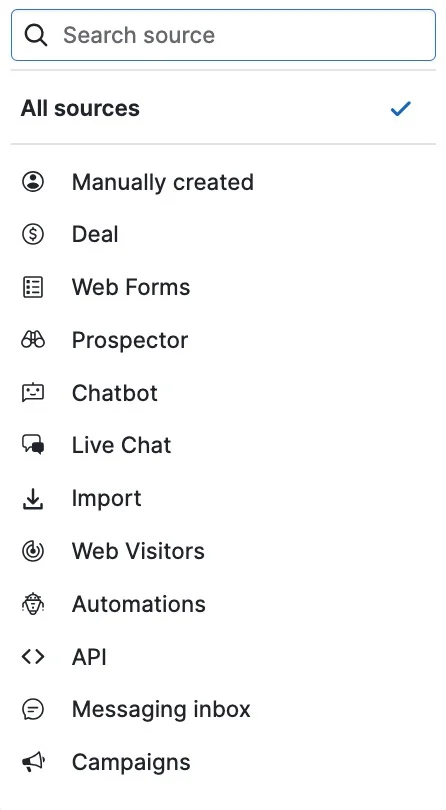Select Live Chat from the source list
This screenshot has height=810, width=446.
pyautogui.click(x=223, y=445)
